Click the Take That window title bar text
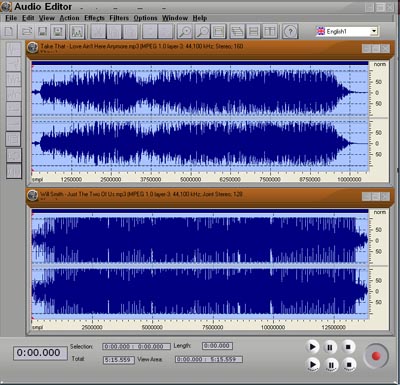 (x=142, y=46)
